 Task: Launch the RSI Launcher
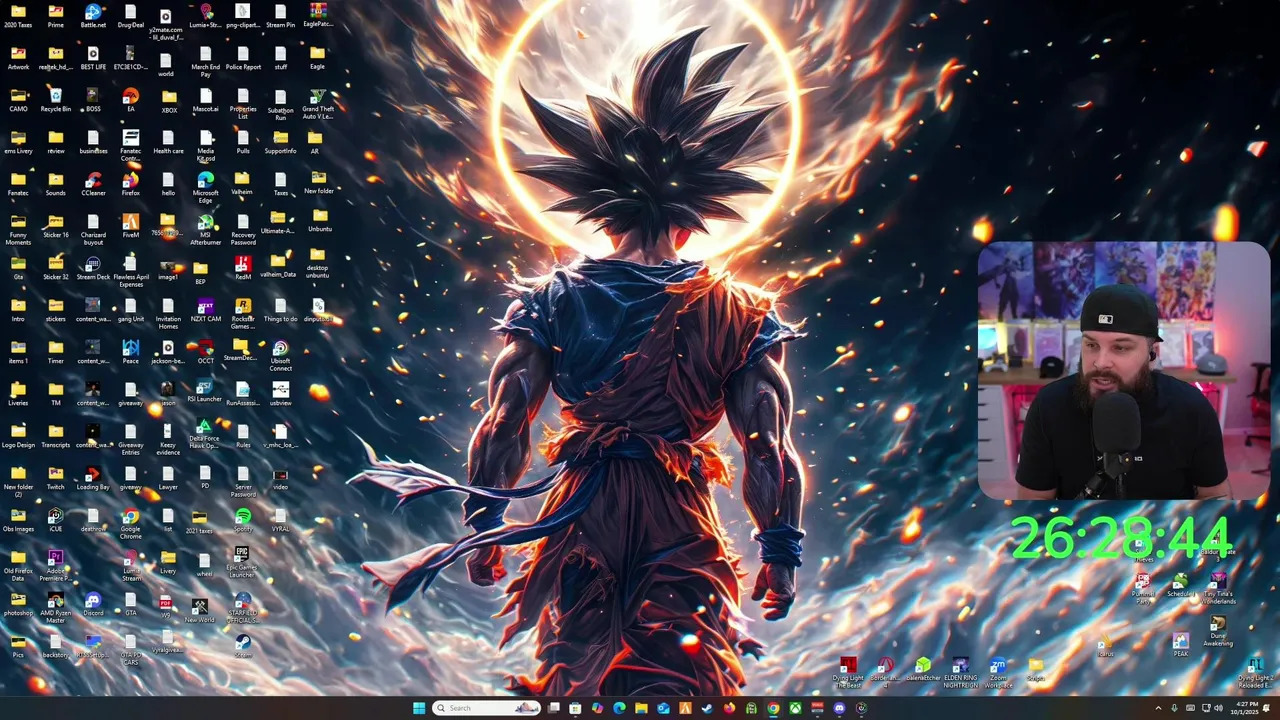click(205, 389)
